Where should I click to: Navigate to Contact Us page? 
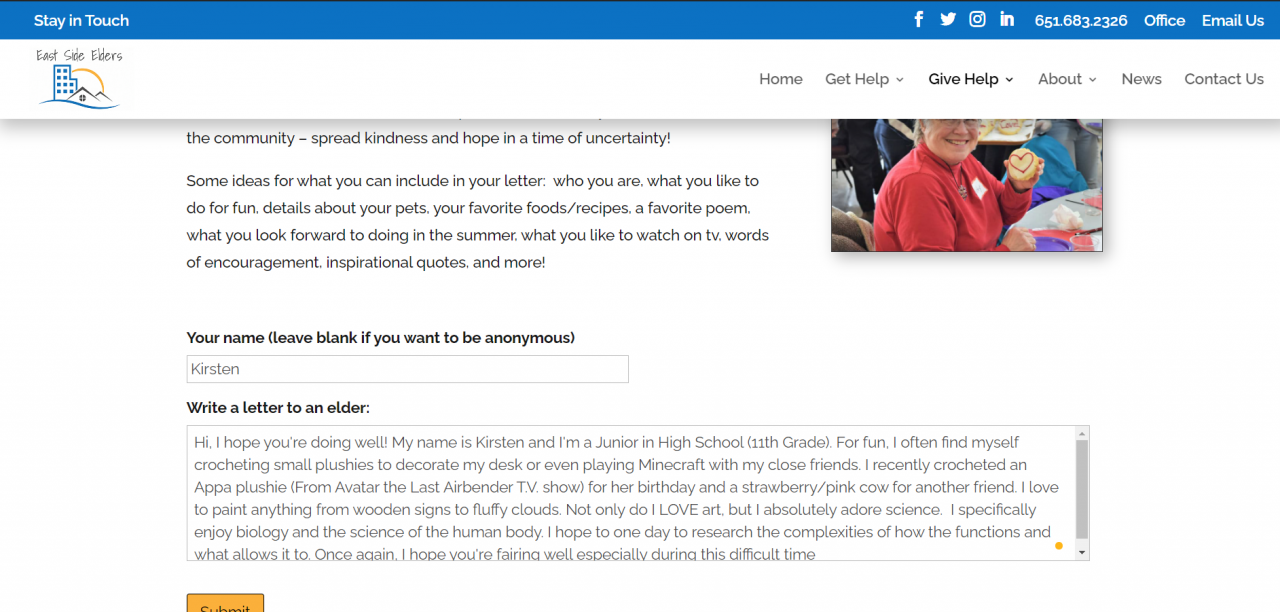tap(1224, 79)
